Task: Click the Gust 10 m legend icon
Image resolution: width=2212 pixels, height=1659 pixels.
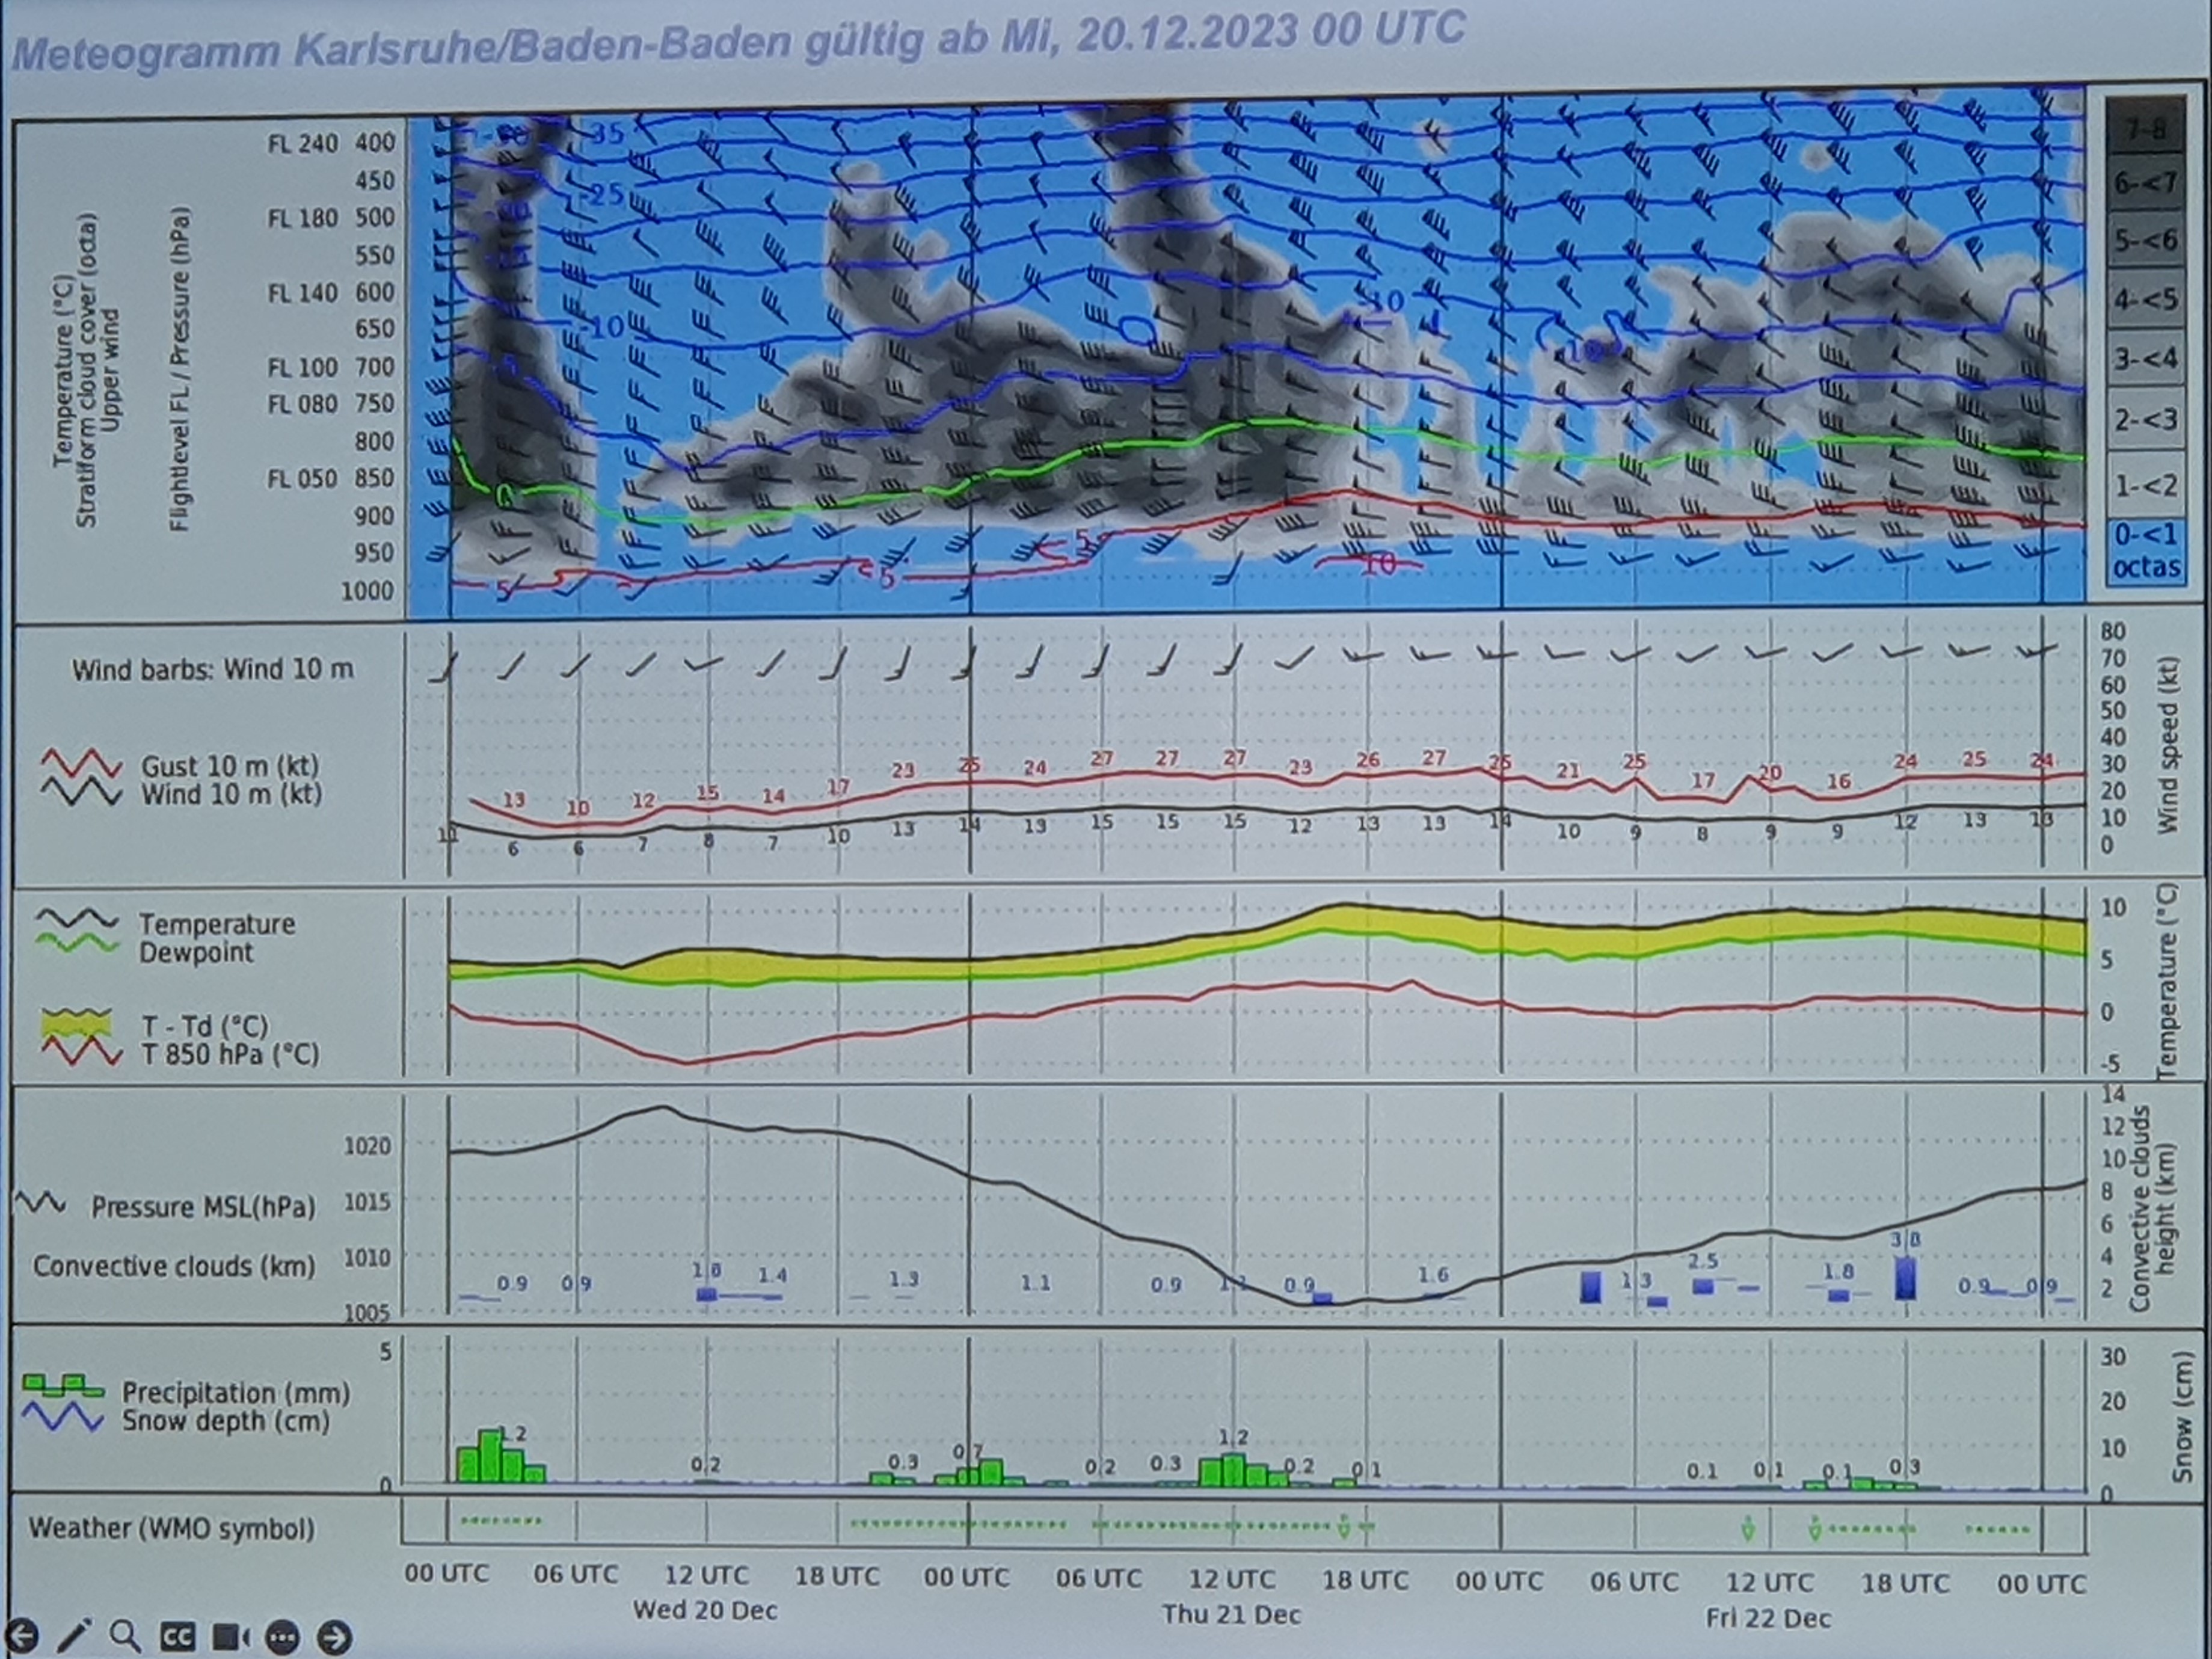Action: point(81,764)
